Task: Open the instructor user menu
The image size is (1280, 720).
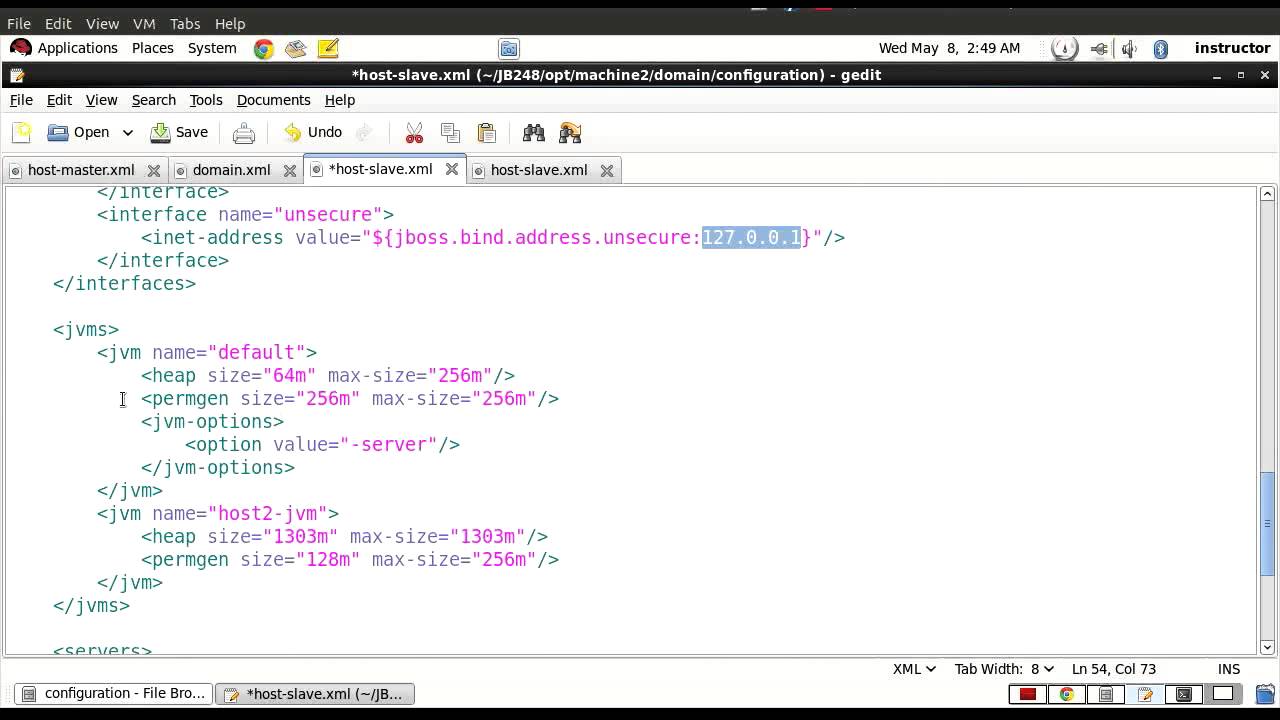Action: coord(1232,48)
